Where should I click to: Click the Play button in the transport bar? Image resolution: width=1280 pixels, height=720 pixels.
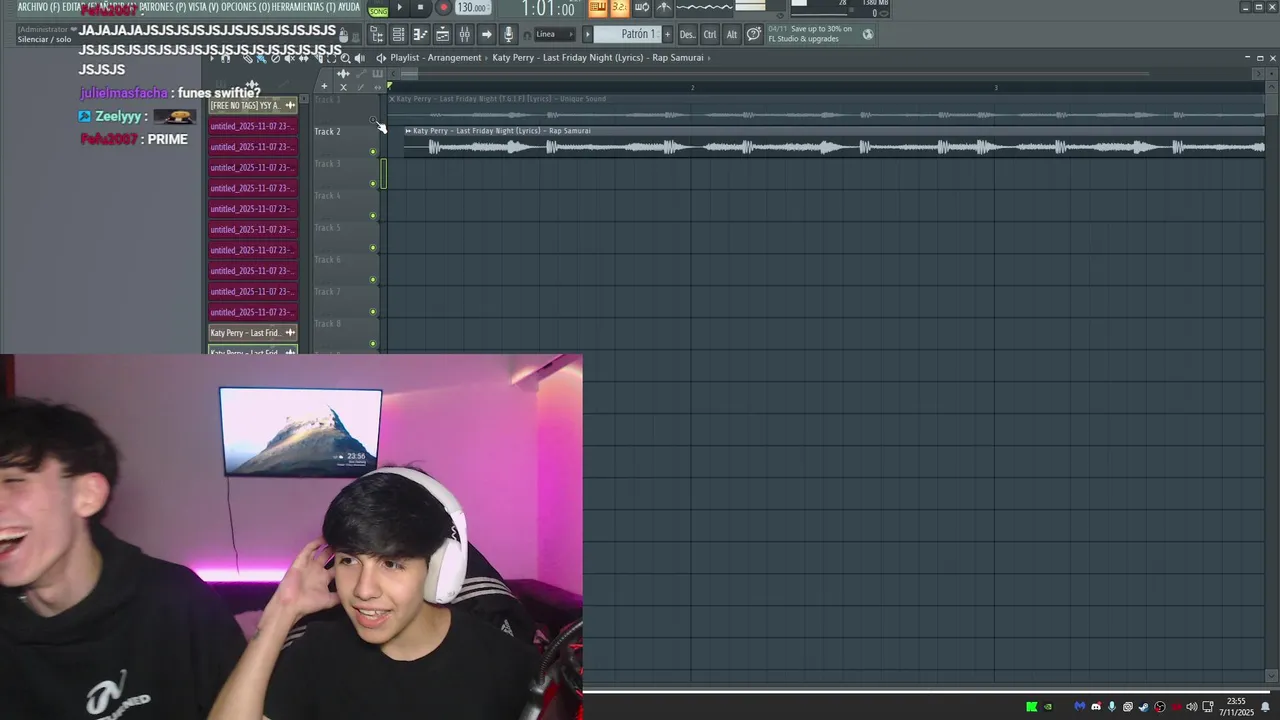click(x=399, y=8)
